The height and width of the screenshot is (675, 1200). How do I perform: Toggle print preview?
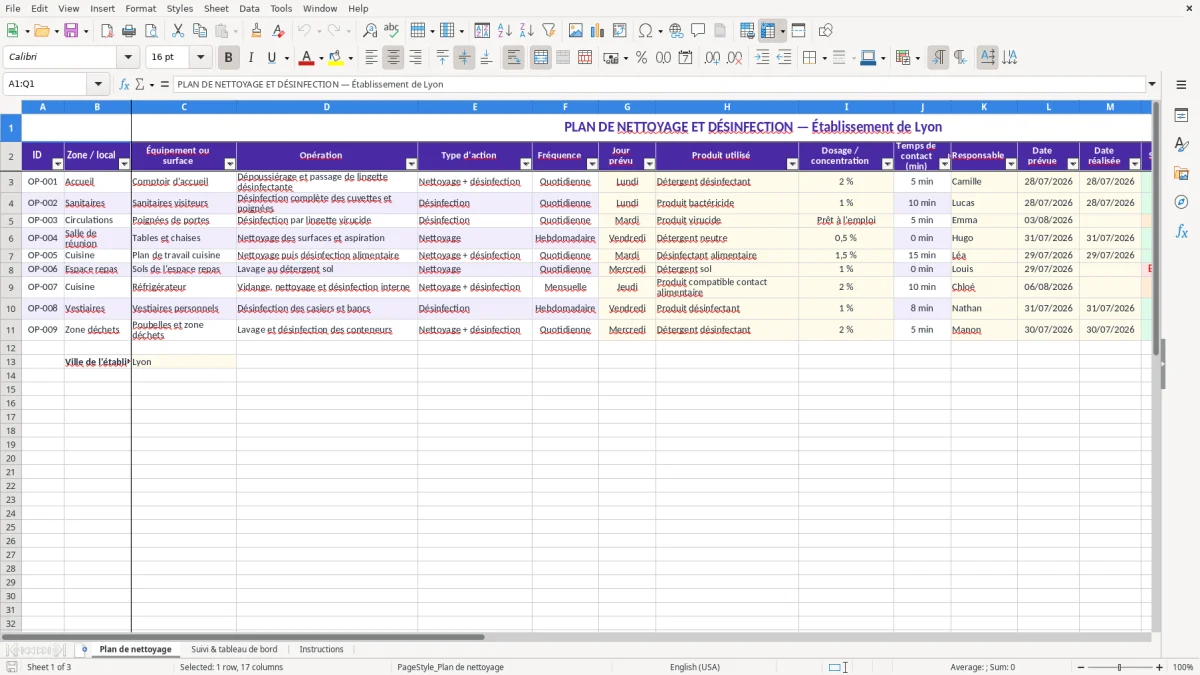click(x=150, y=31)
